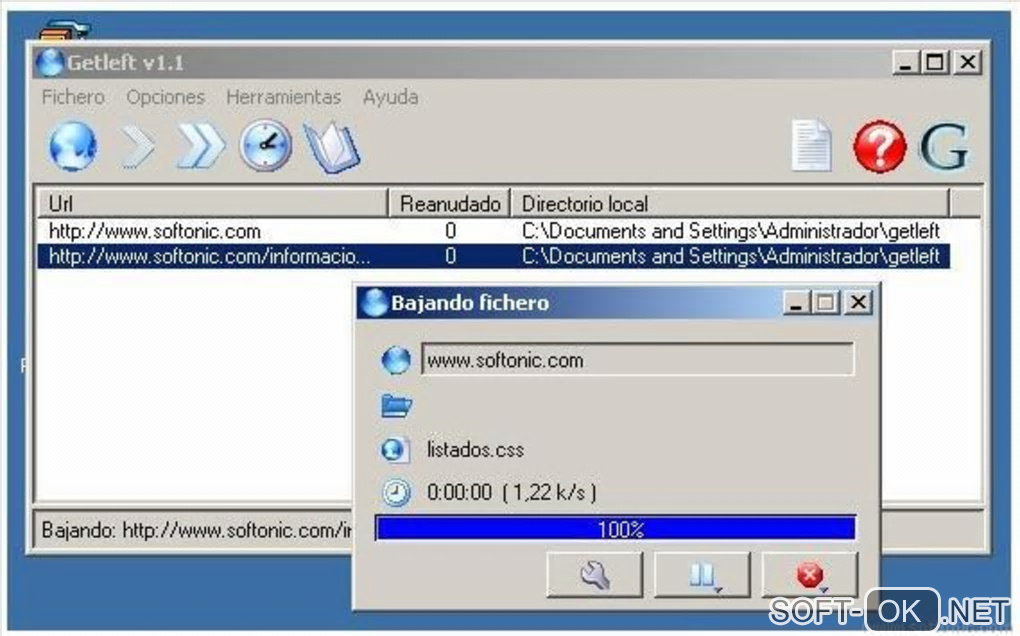The width and height of the screenshot is (1020, 636).
Task: Maximize the Getleft v1.1 window
Action: click(x=935, y=62)
